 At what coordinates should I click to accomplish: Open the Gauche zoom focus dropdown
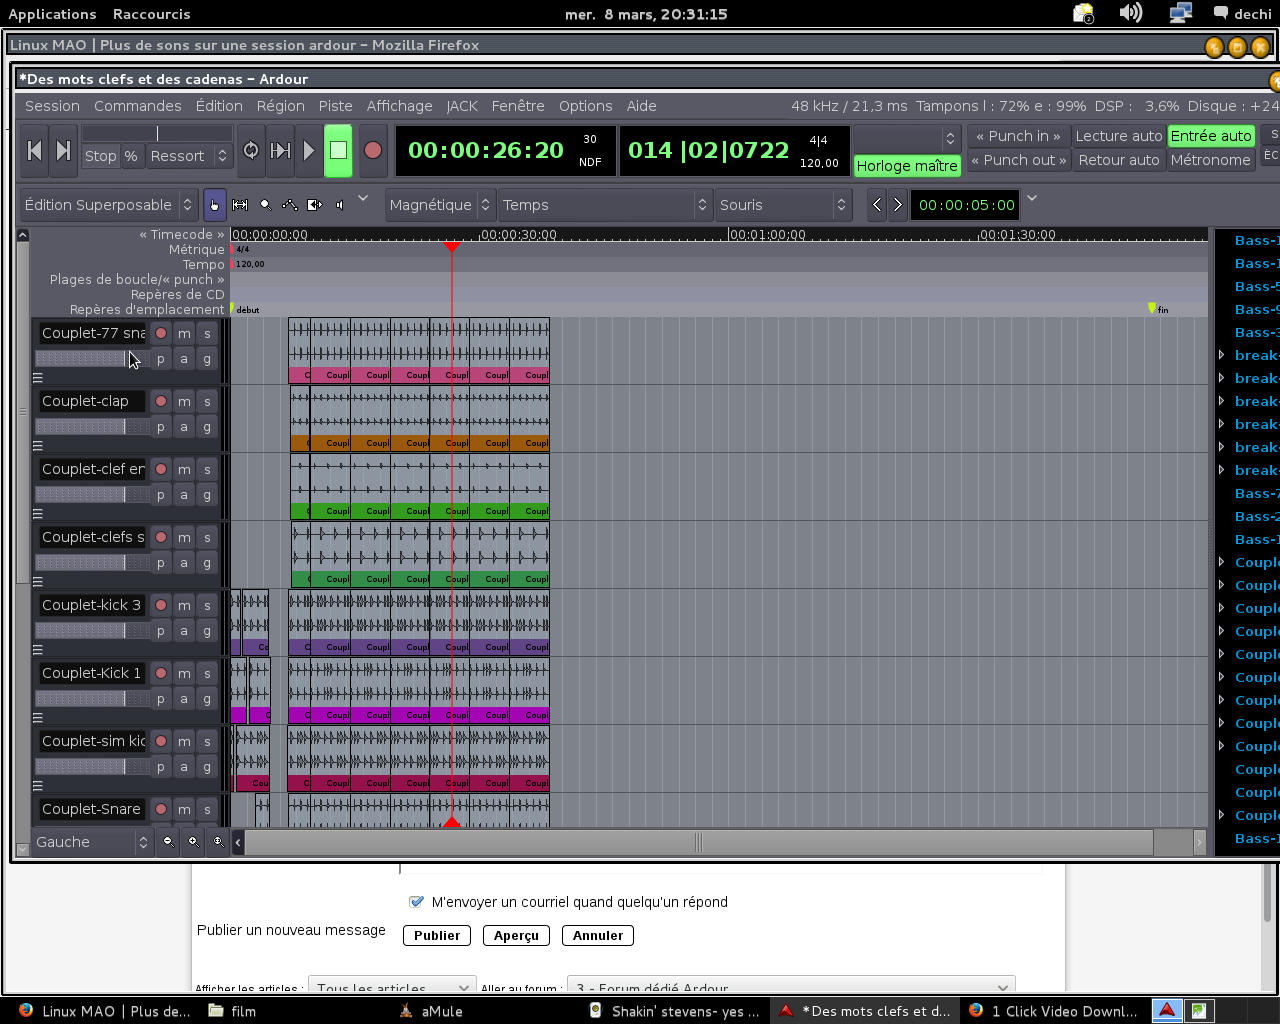pos(92,842)
